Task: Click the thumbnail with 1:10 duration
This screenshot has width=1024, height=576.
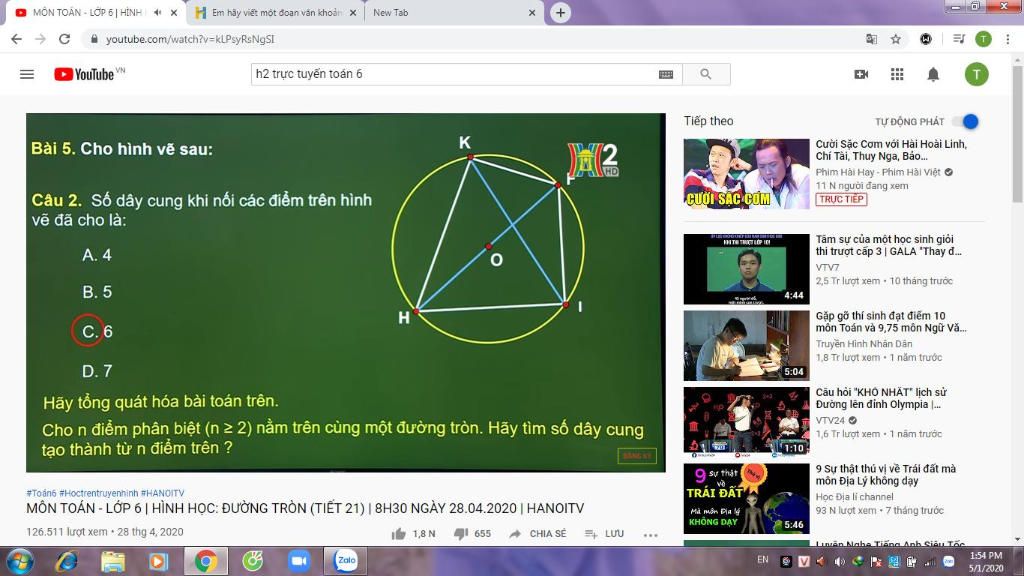Action: tap(746, 422)
